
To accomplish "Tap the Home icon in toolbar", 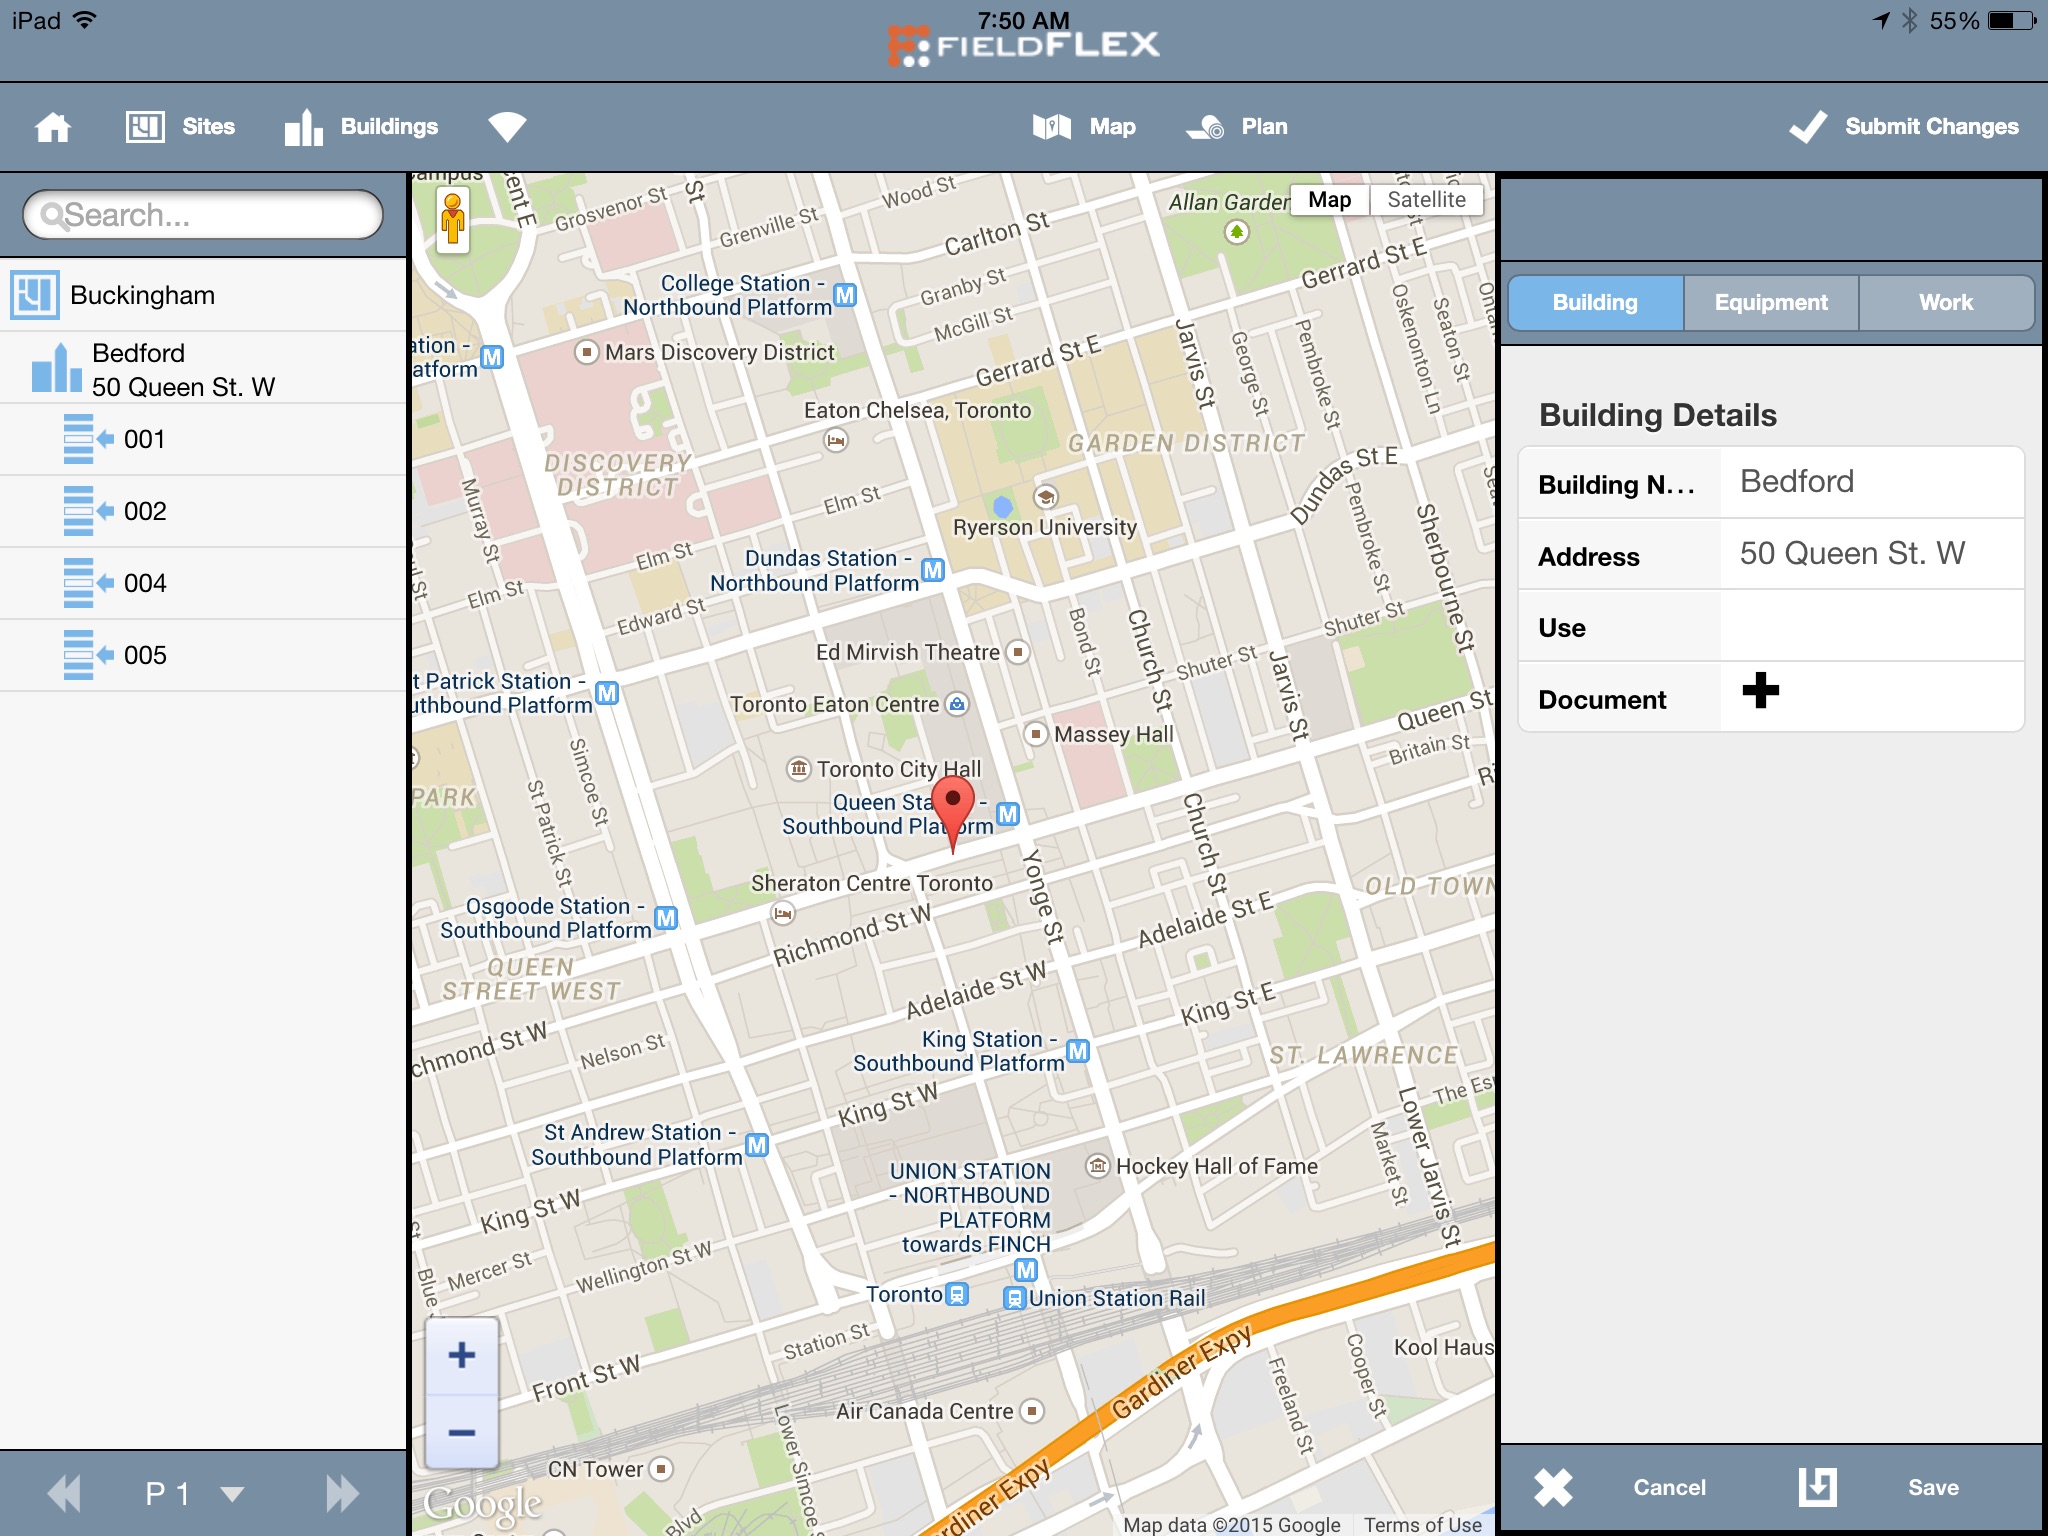I will 53,127.
